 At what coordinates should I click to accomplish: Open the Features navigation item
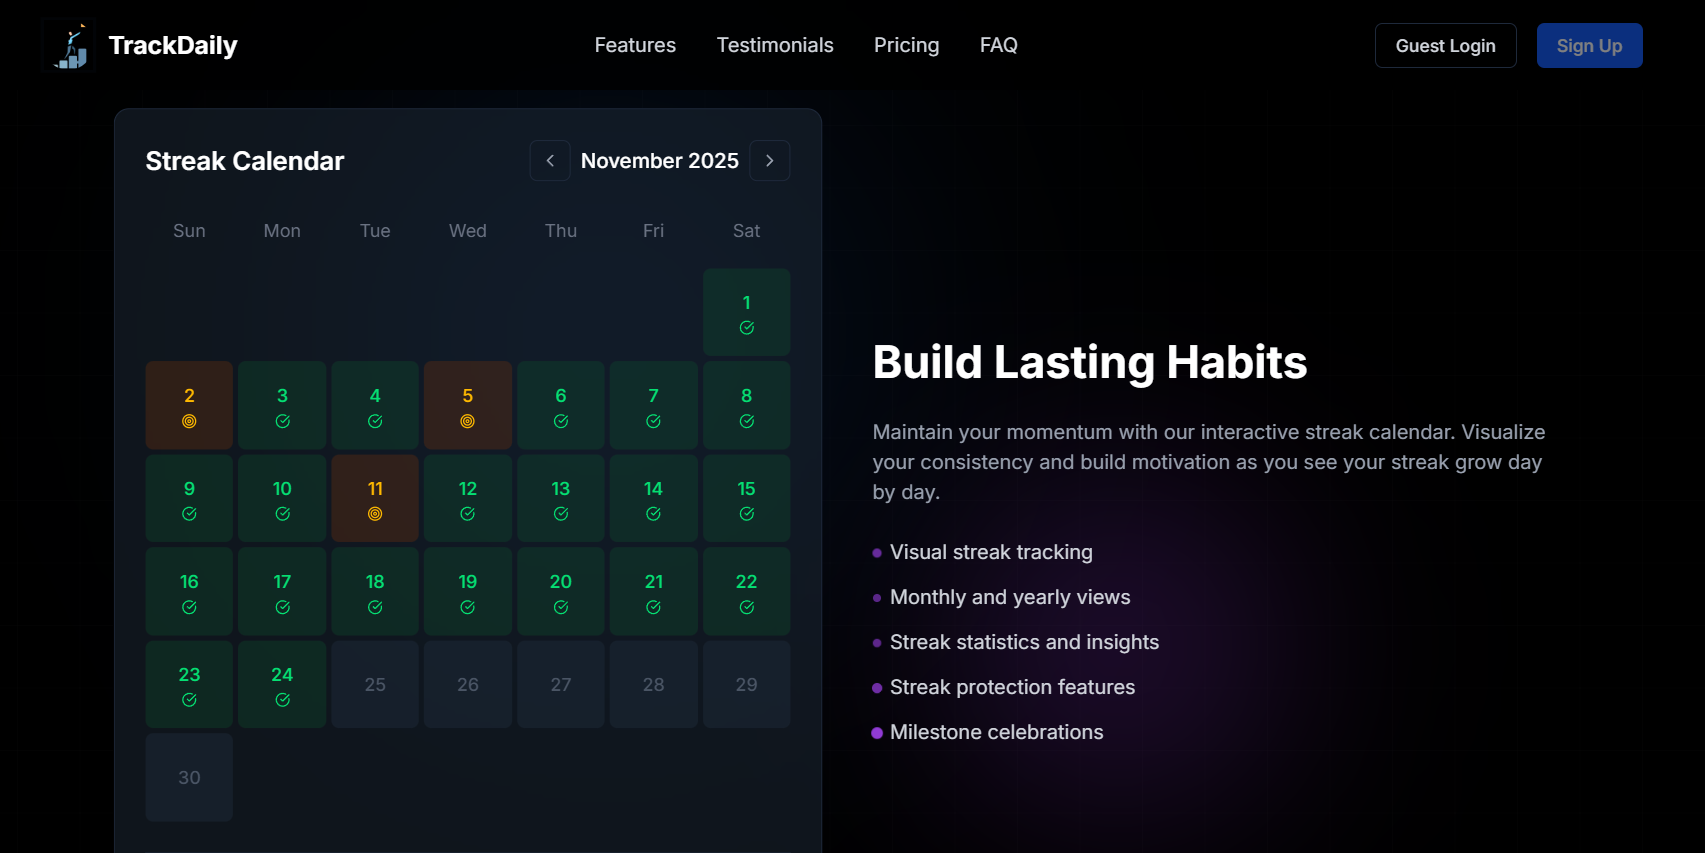click(634, 45)
